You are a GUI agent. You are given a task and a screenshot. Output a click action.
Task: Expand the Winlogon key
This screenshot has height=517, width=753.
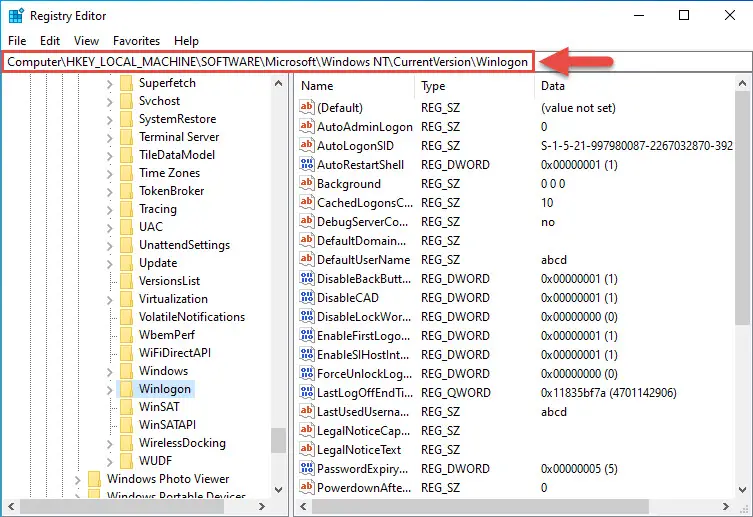pyautogui.click(x=109, y=390)
